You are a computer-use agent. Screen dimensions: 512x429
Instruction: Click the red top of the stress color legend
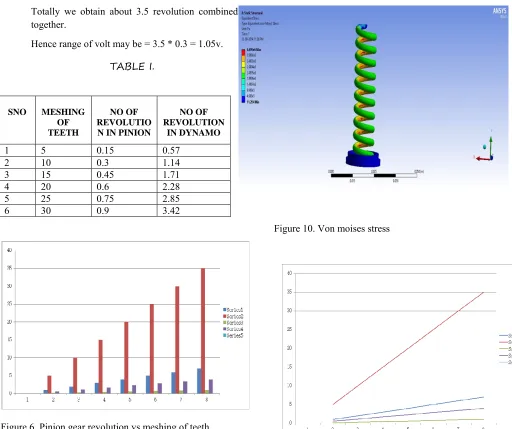click(243, 53)
